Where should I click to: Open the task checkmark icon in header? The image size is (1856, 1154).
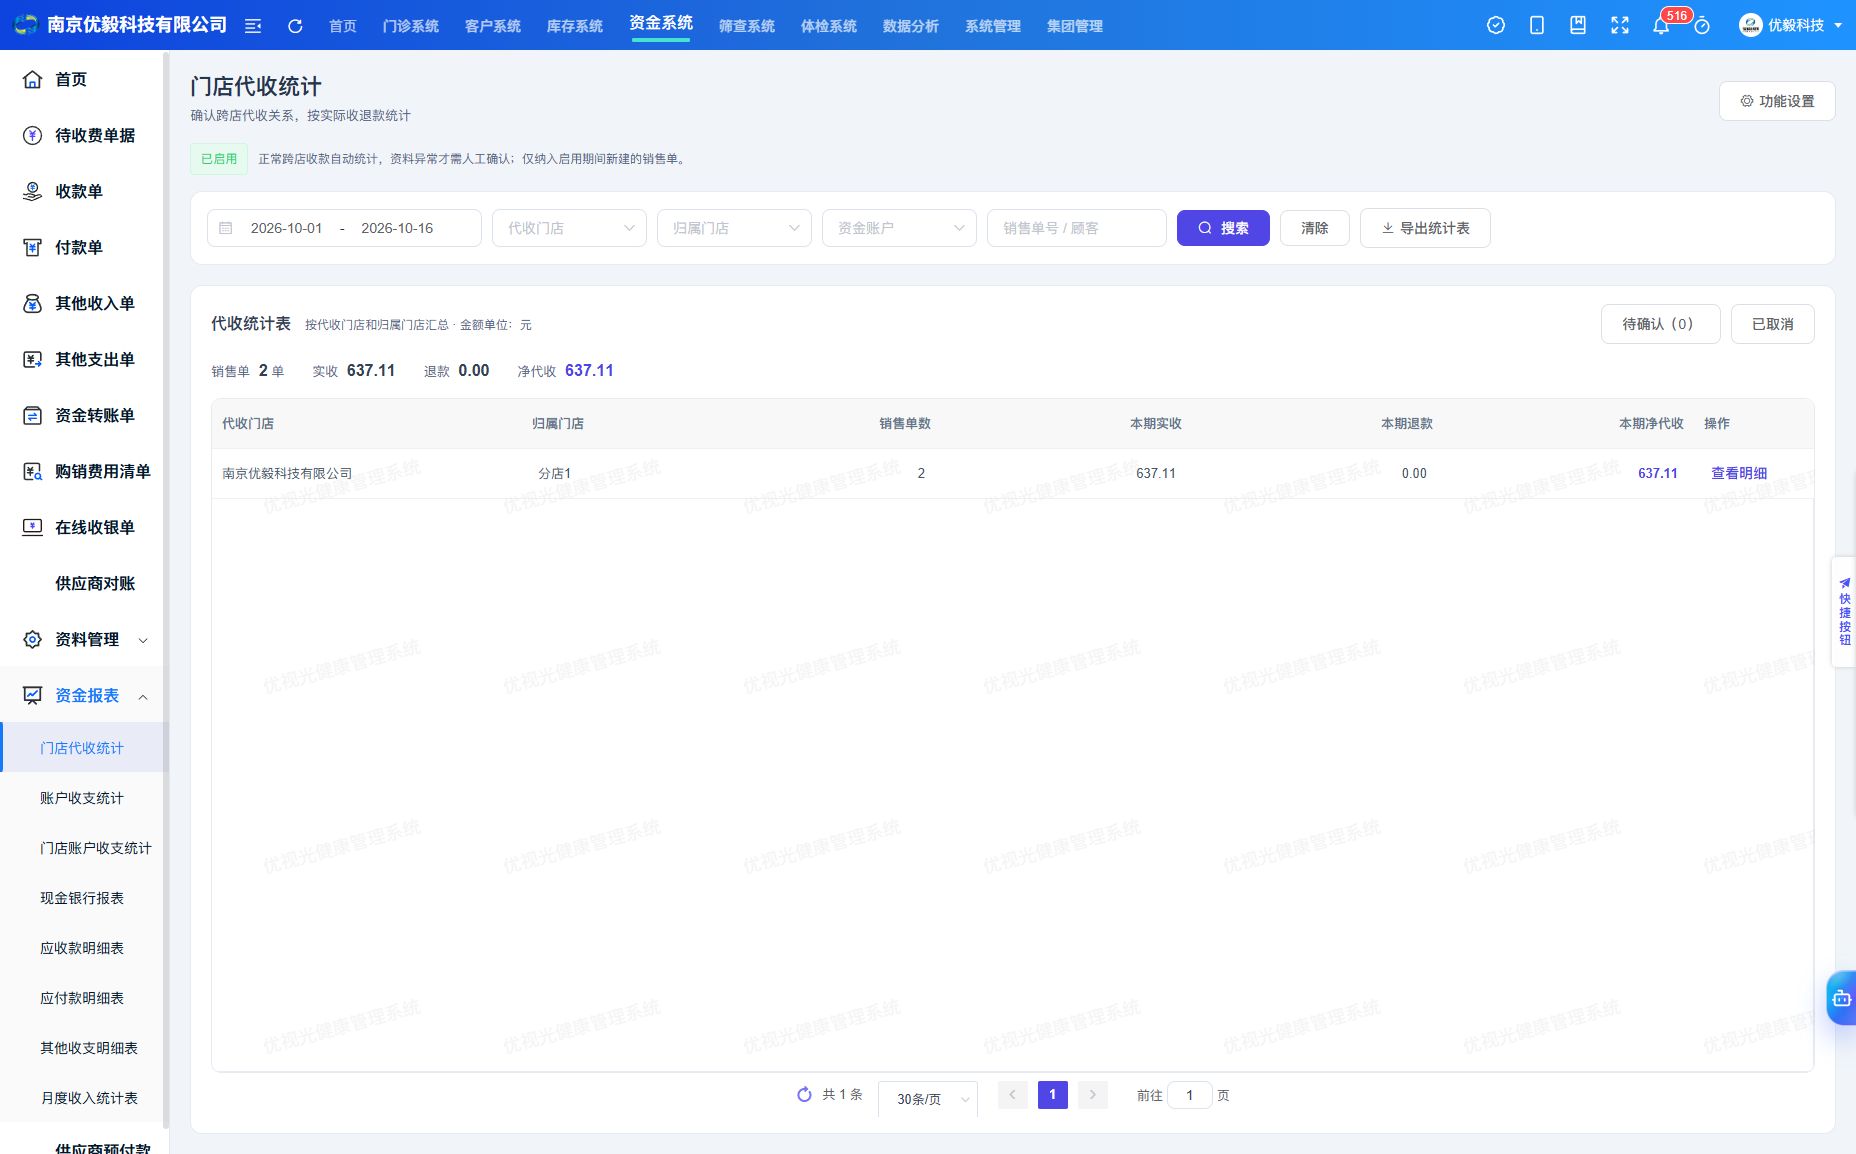[x=1496, y=25]
